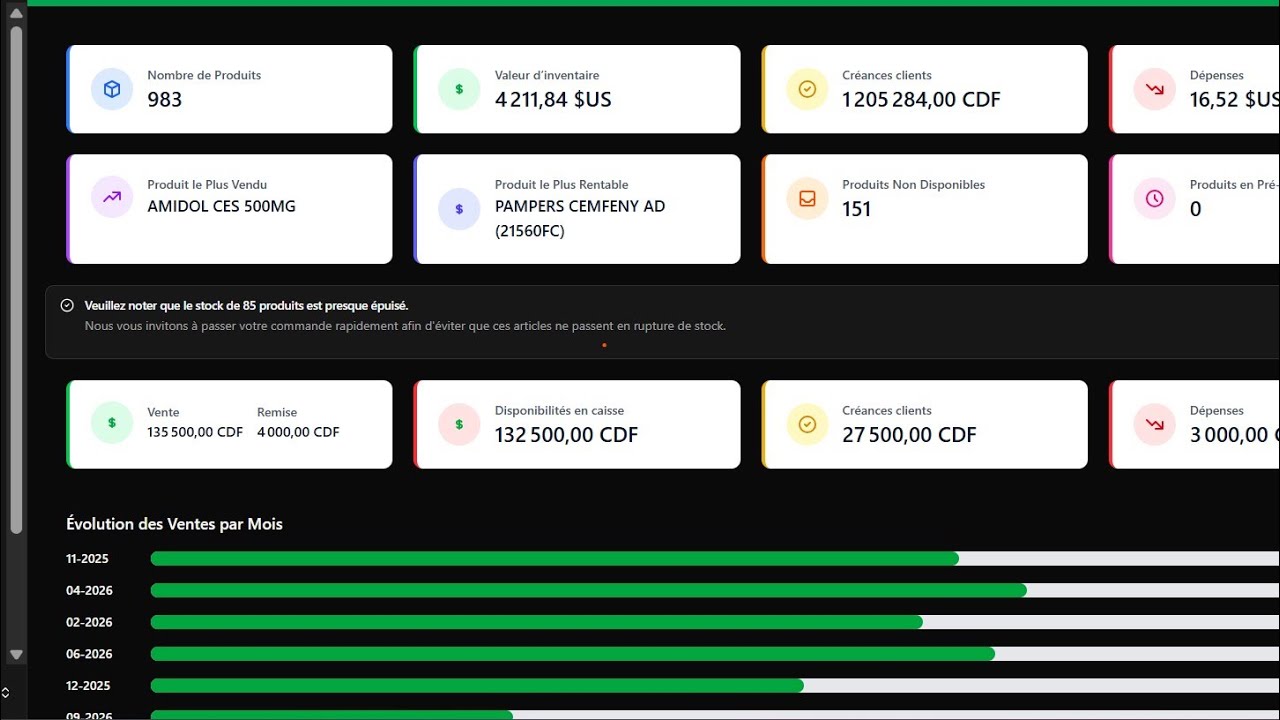
Task: Click the 04-2026 sales progress bar
Action: pyautogui.click(x=715, y=590)
